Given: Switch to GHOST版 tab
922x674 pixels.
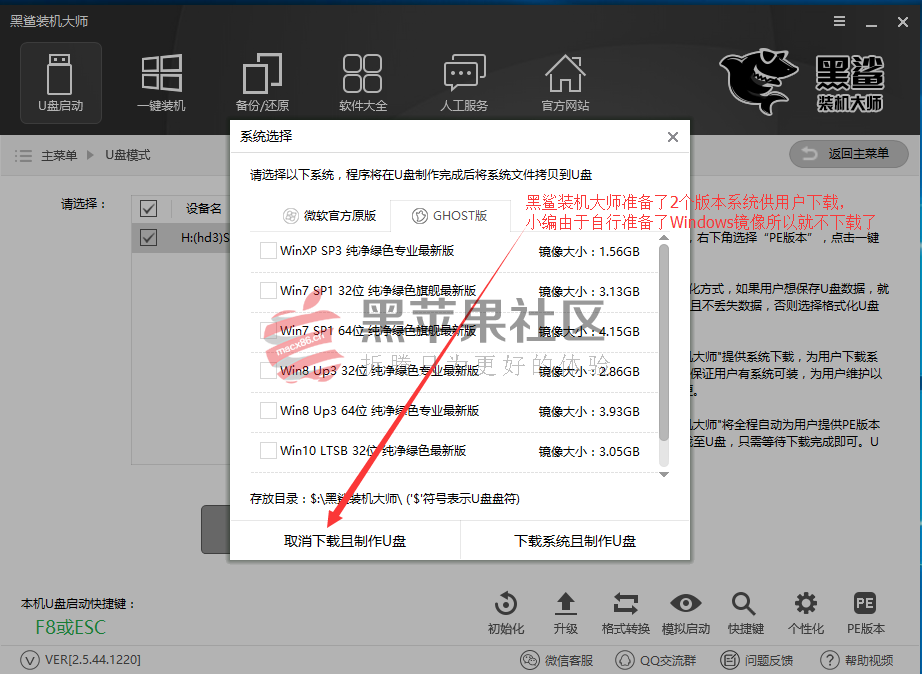Looking at the screenshot, I should (x=450, y=216).
